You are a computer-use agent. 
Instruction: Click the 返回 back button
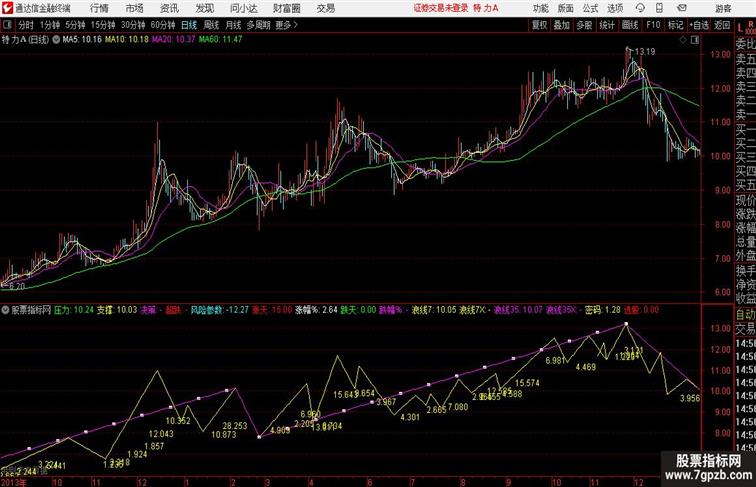pyautogui.click(x=722, y=25)
